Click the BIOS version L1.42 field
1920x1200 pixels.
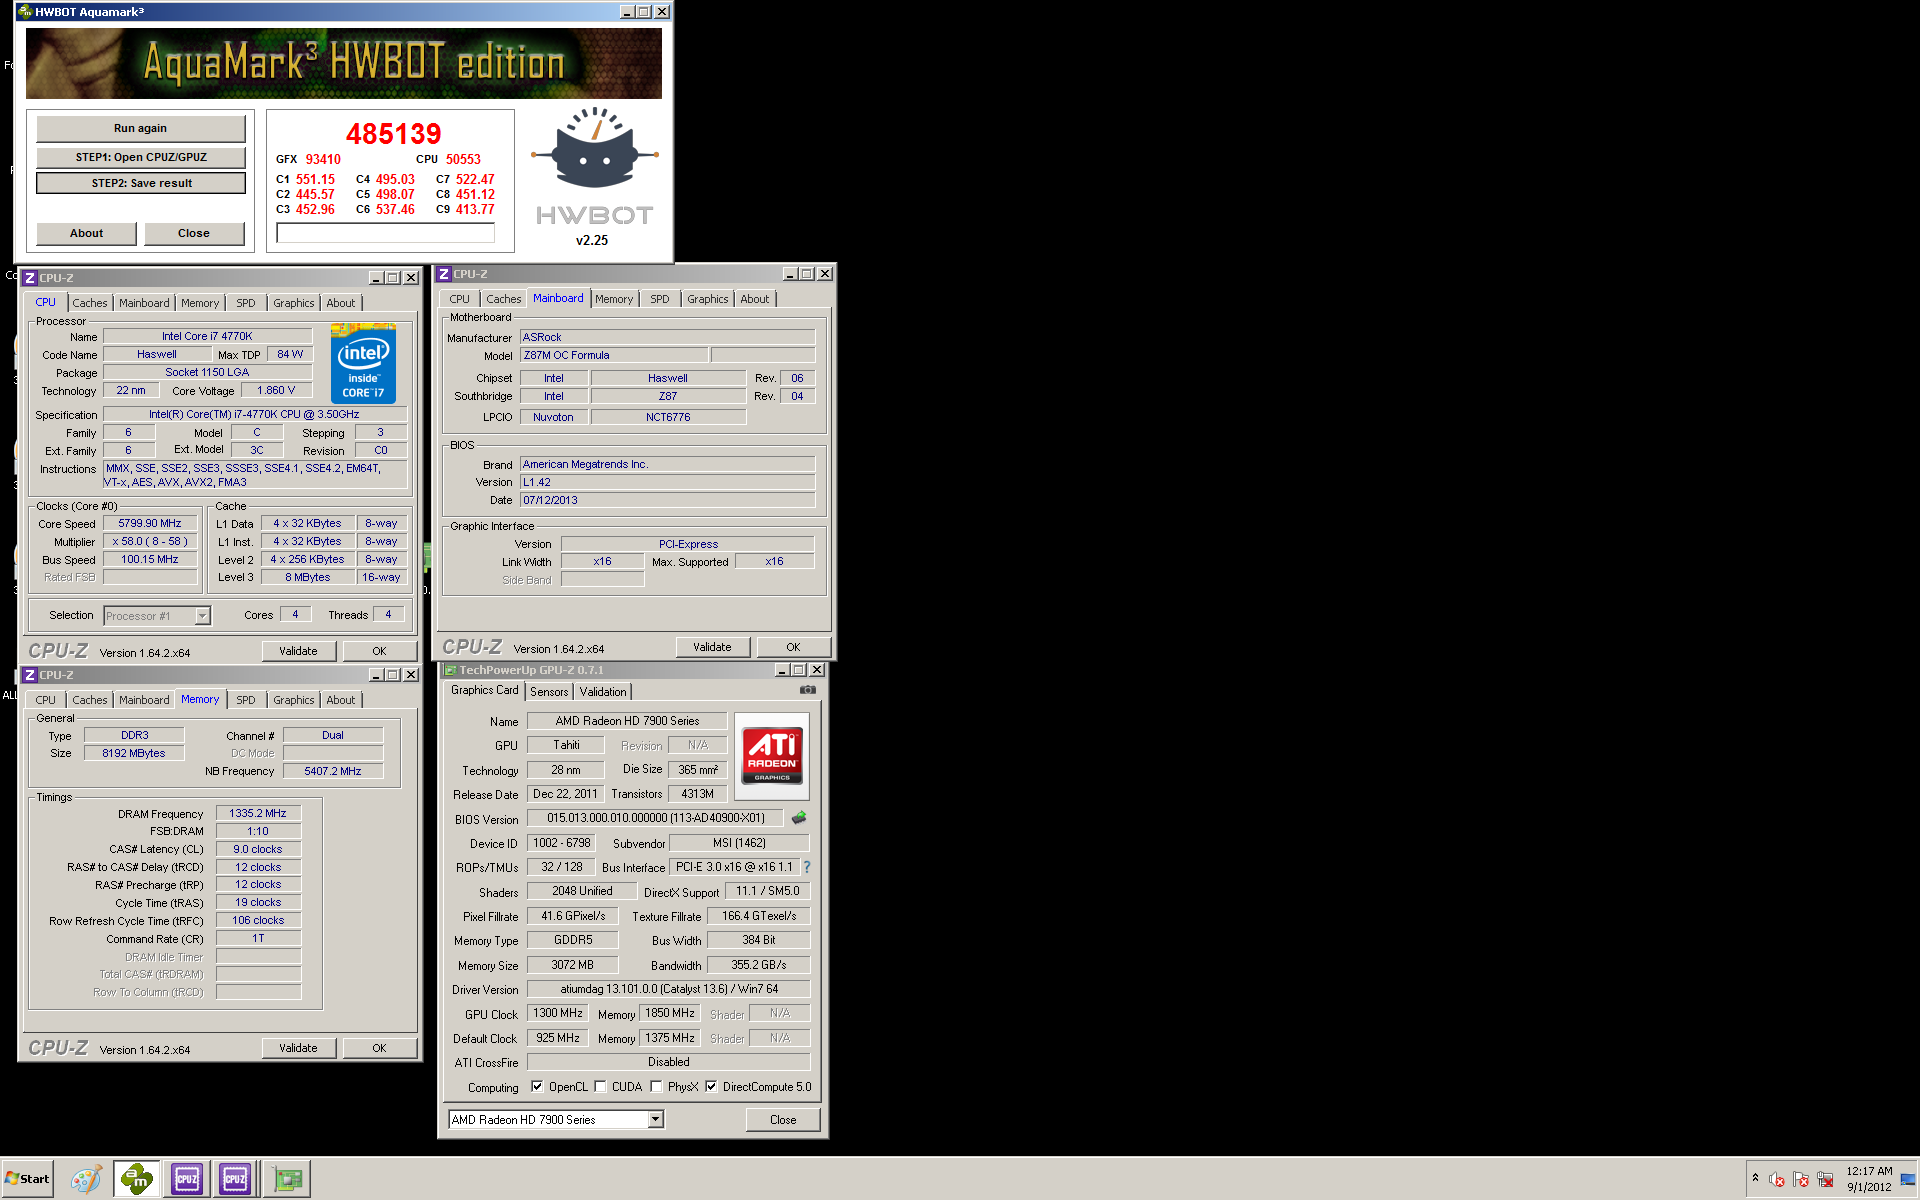[667, 482]
